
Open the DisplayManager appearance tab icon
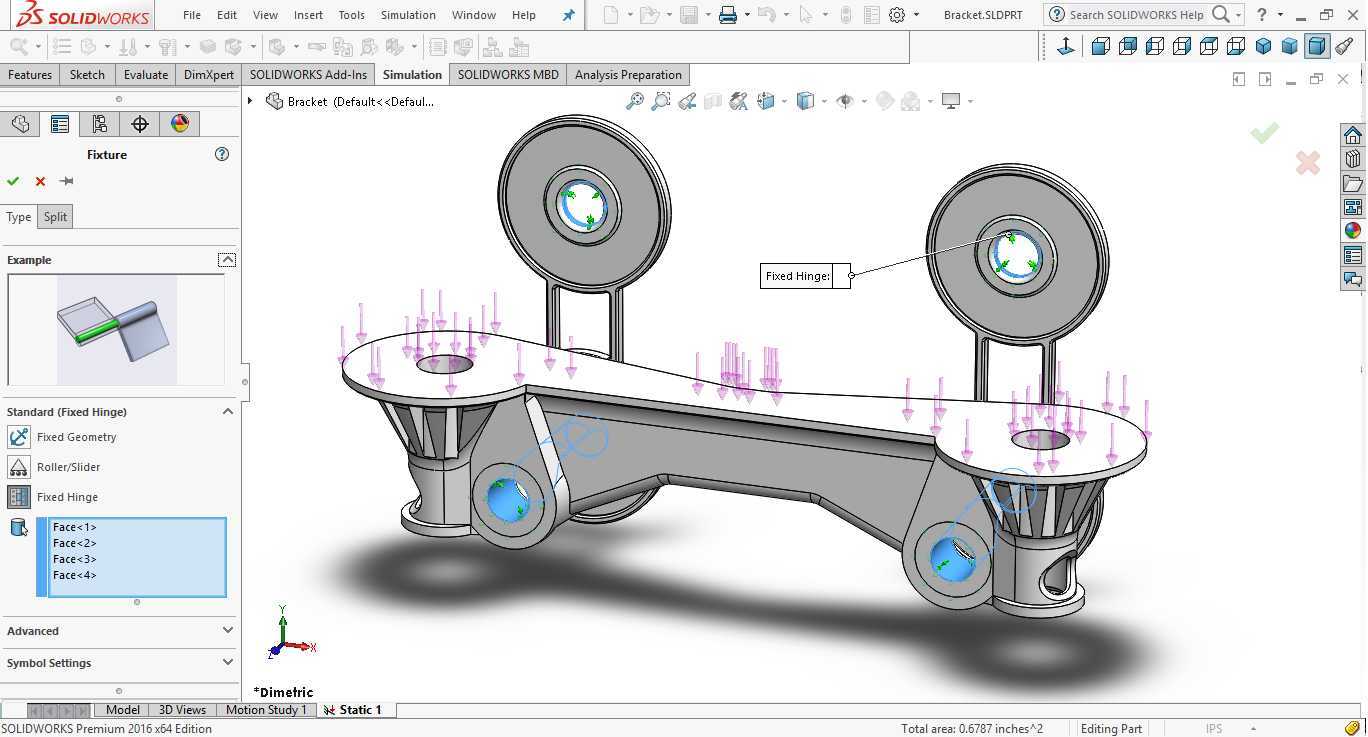(180, 124)
